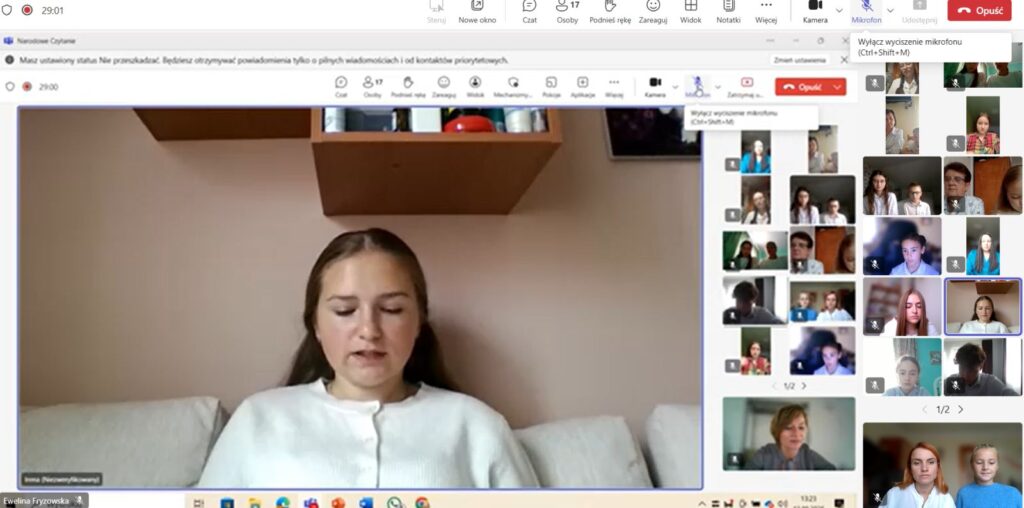Open Aplikacje in the inner shared toolbar

(583, 86)
